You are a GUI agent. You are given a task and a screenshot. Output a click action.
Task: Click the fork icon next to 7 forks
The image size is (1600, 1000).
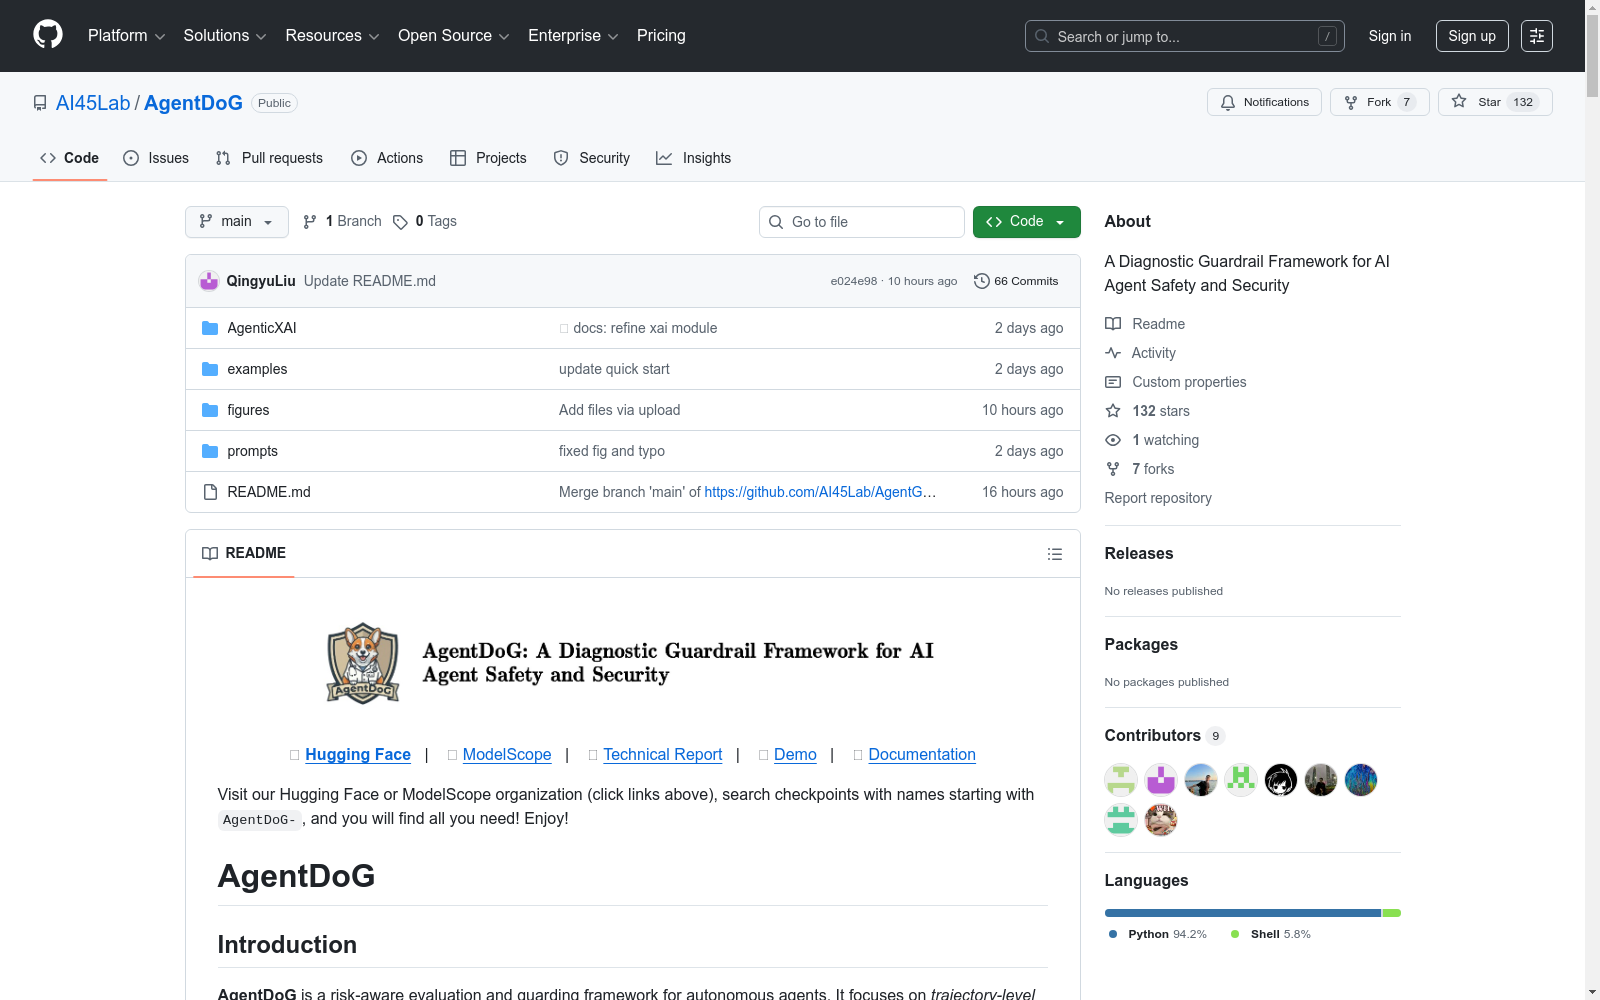[1113, 469]
